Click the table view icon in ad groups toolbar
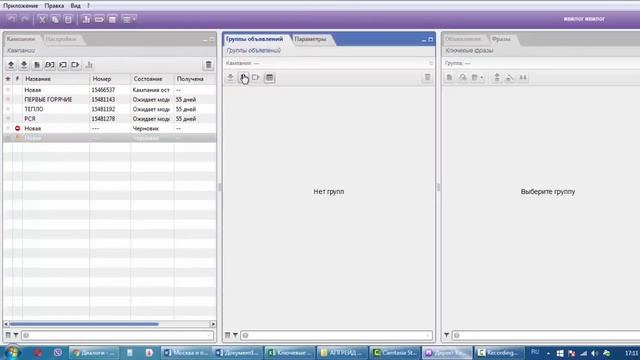The width and height of the screenshot is (640, 360). (269, 78)
